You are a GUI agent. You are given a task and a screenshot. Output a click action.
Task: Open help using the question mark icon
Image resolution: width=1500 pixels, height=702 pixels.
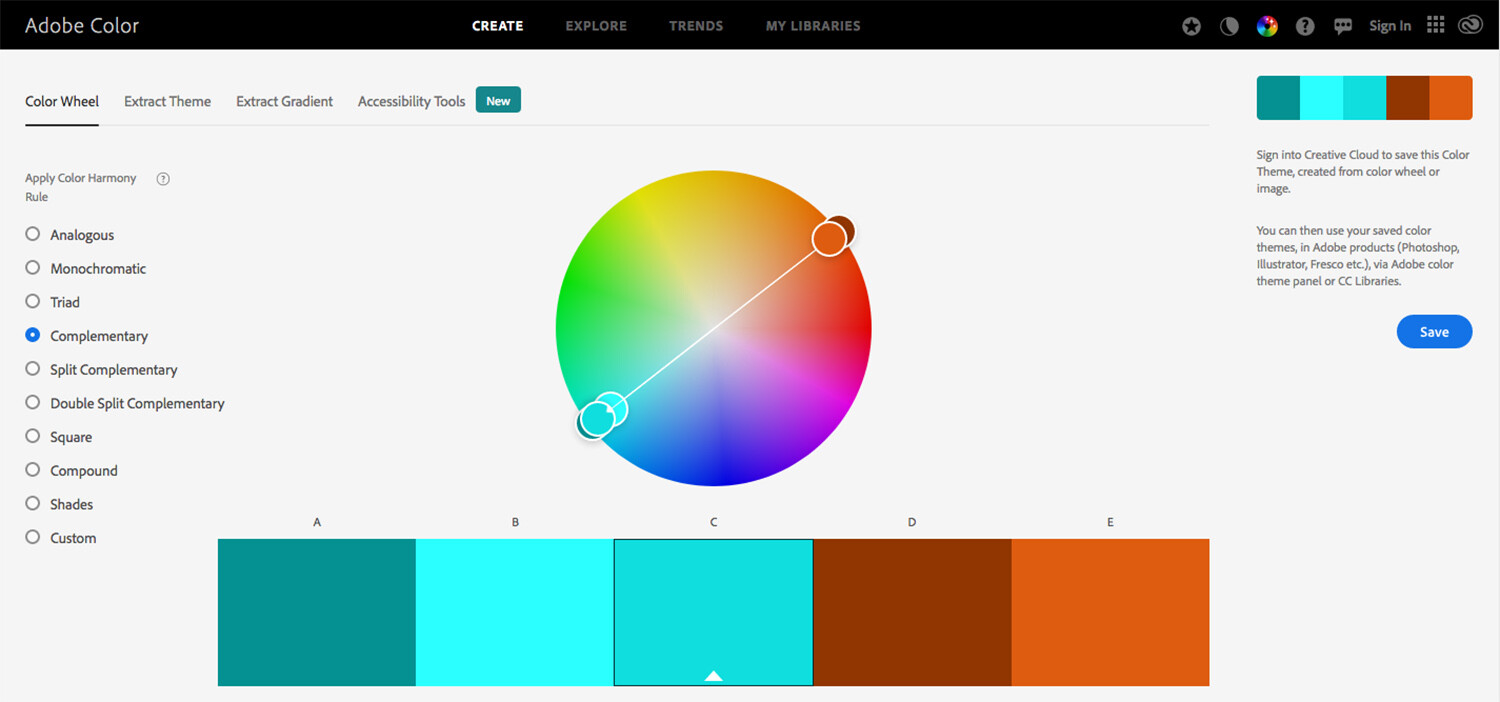pos(1305,26)
